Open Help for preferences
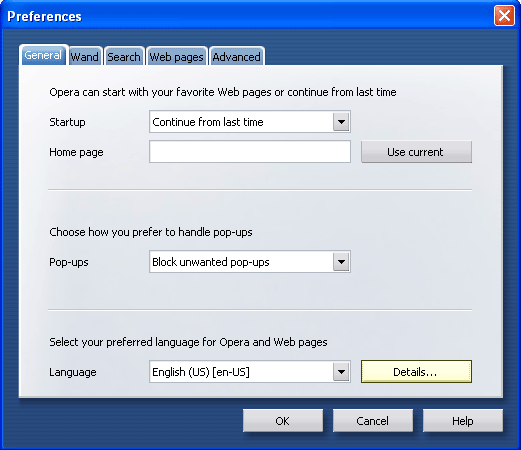This screenshot has height=450, width=521. point(463,421)
